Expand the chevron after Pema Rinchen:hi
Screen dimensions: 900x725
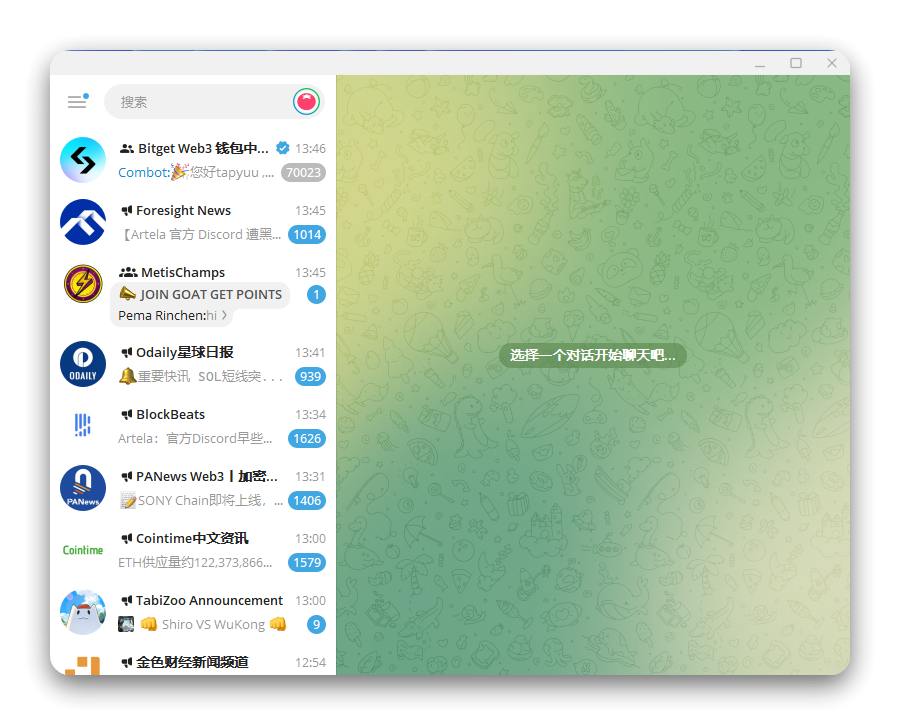[x=224, y=316]
